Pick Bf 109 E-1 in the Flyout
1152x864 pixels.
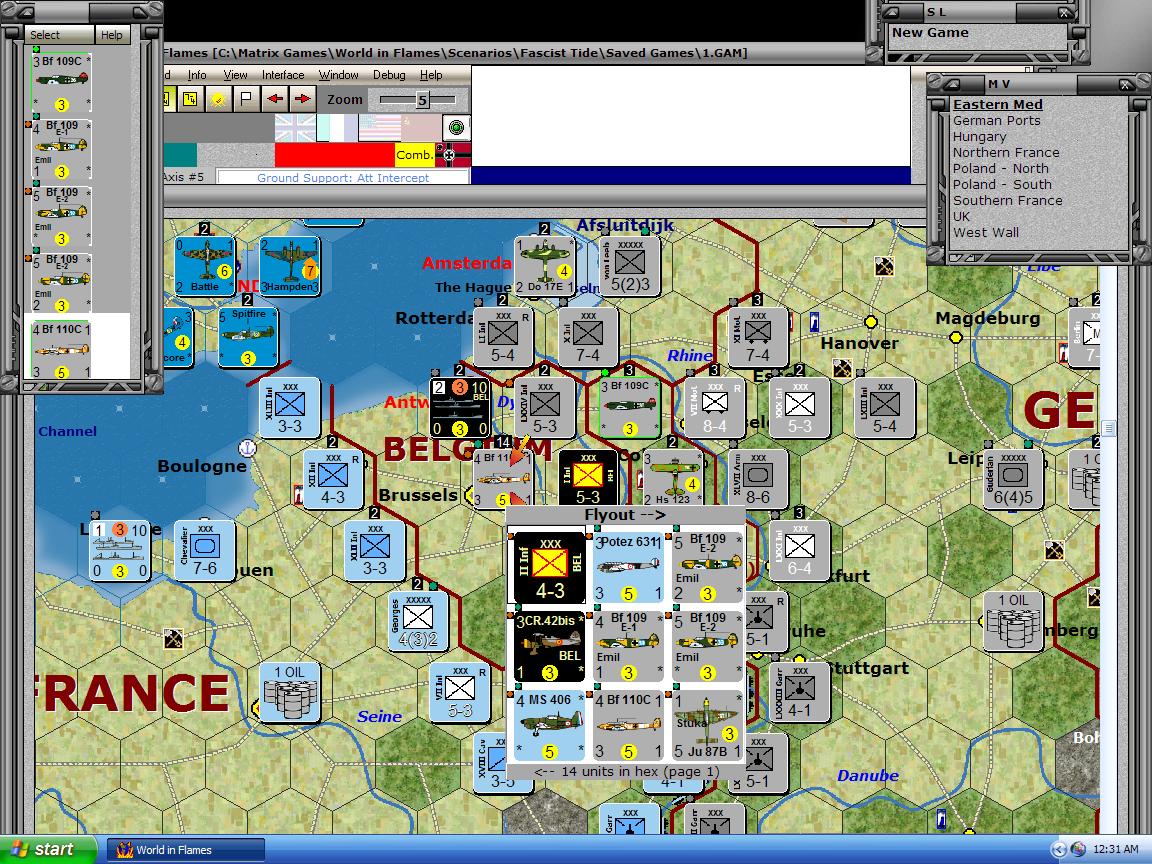628,647
